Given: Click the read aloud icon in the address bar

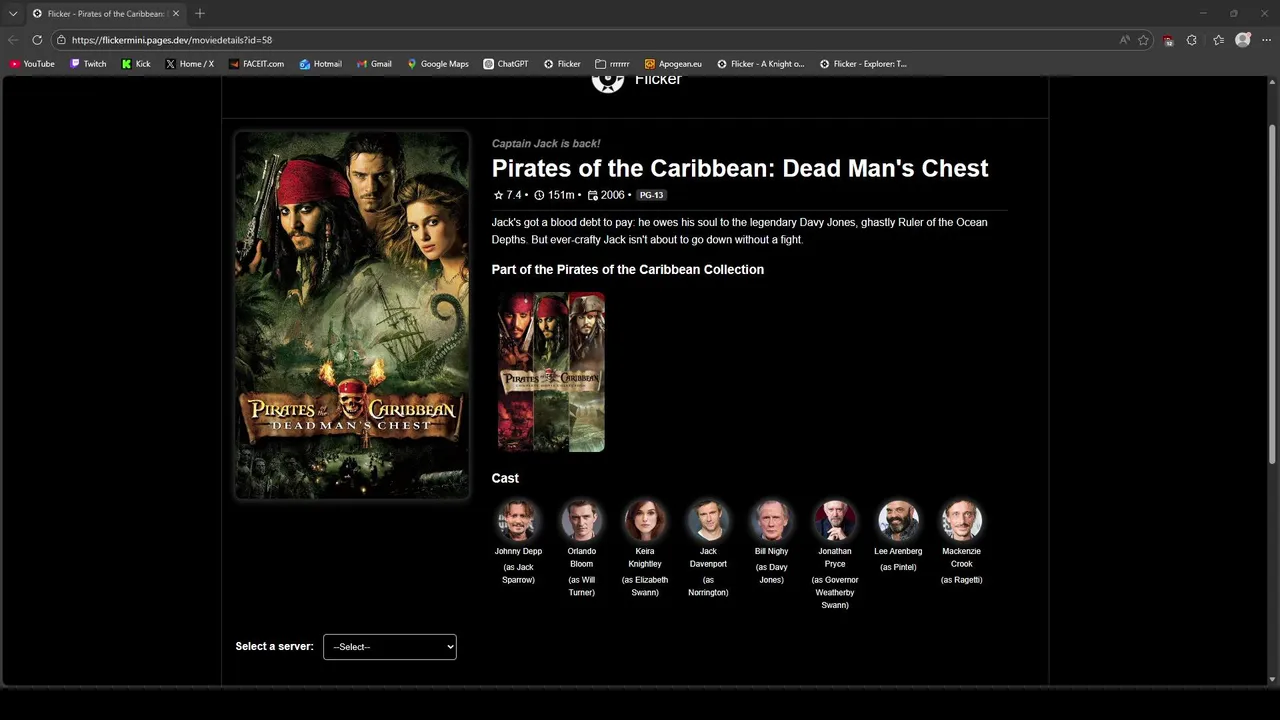Looking at the screenshot, I should coord(1124,40).
